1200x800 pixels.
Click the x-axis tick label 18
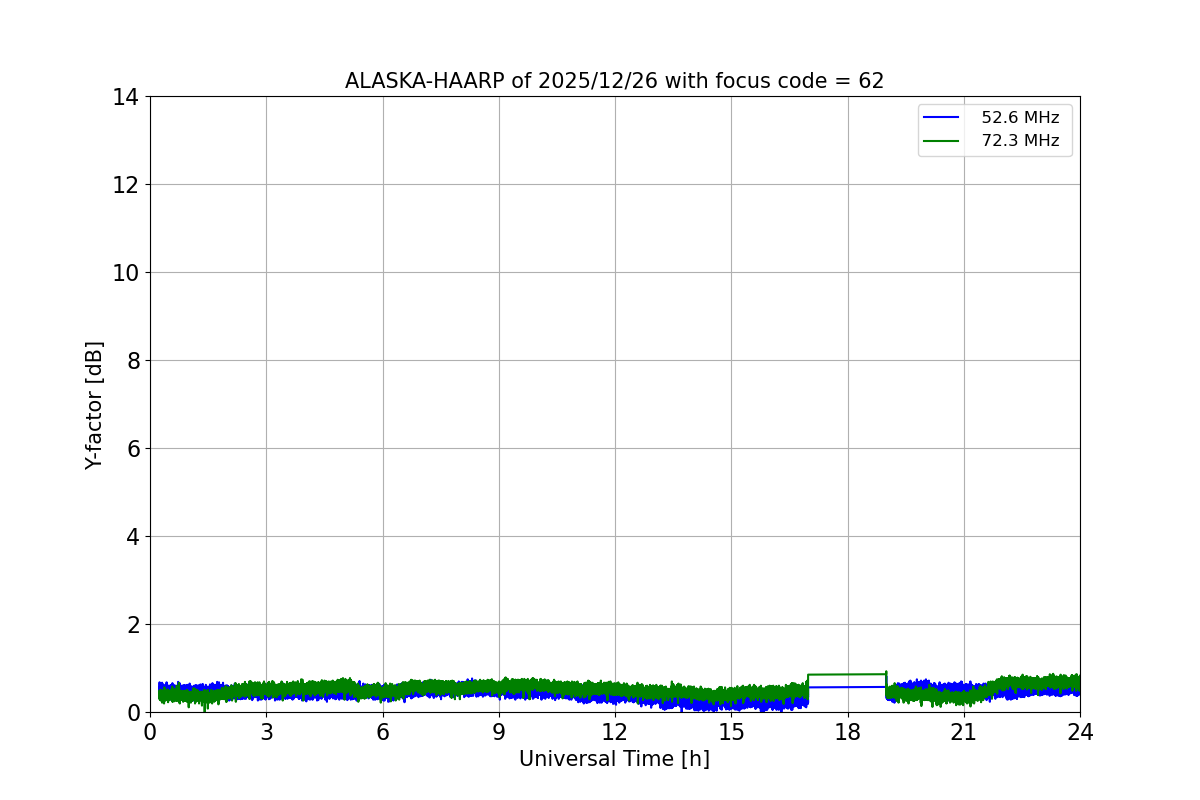click(x=848, y=732)
